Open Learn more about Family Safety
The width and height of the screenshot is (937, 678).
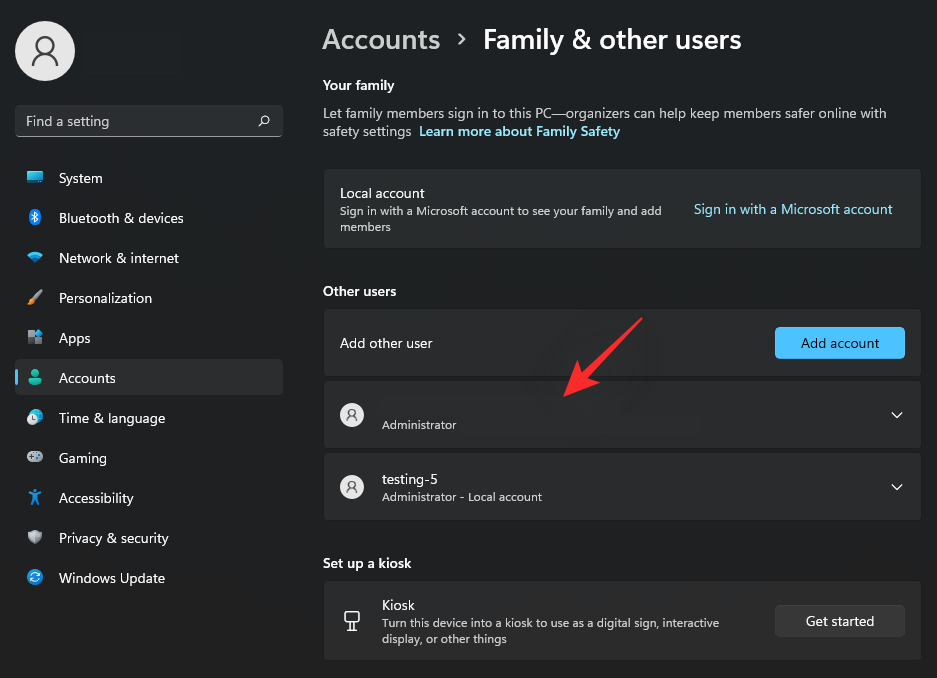519,132
